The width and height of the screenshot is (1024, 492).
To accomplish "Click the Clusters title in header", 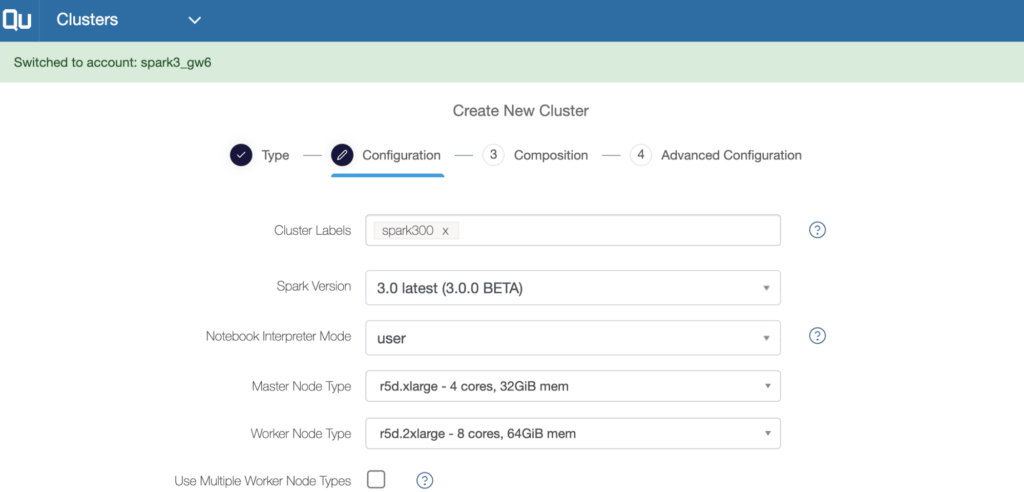I will [88, 20].
